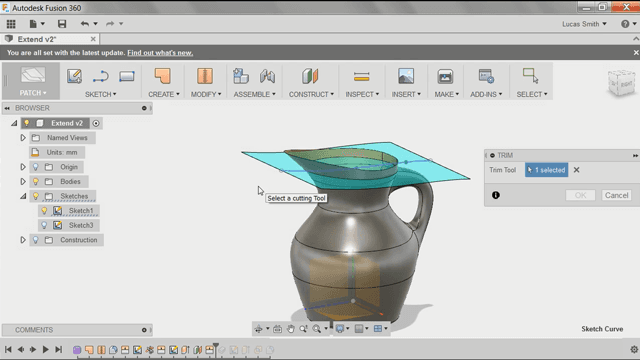Click the '1 selected' Trim Tool selector
This screenshot has width=640, height=360.
point(547,170)
